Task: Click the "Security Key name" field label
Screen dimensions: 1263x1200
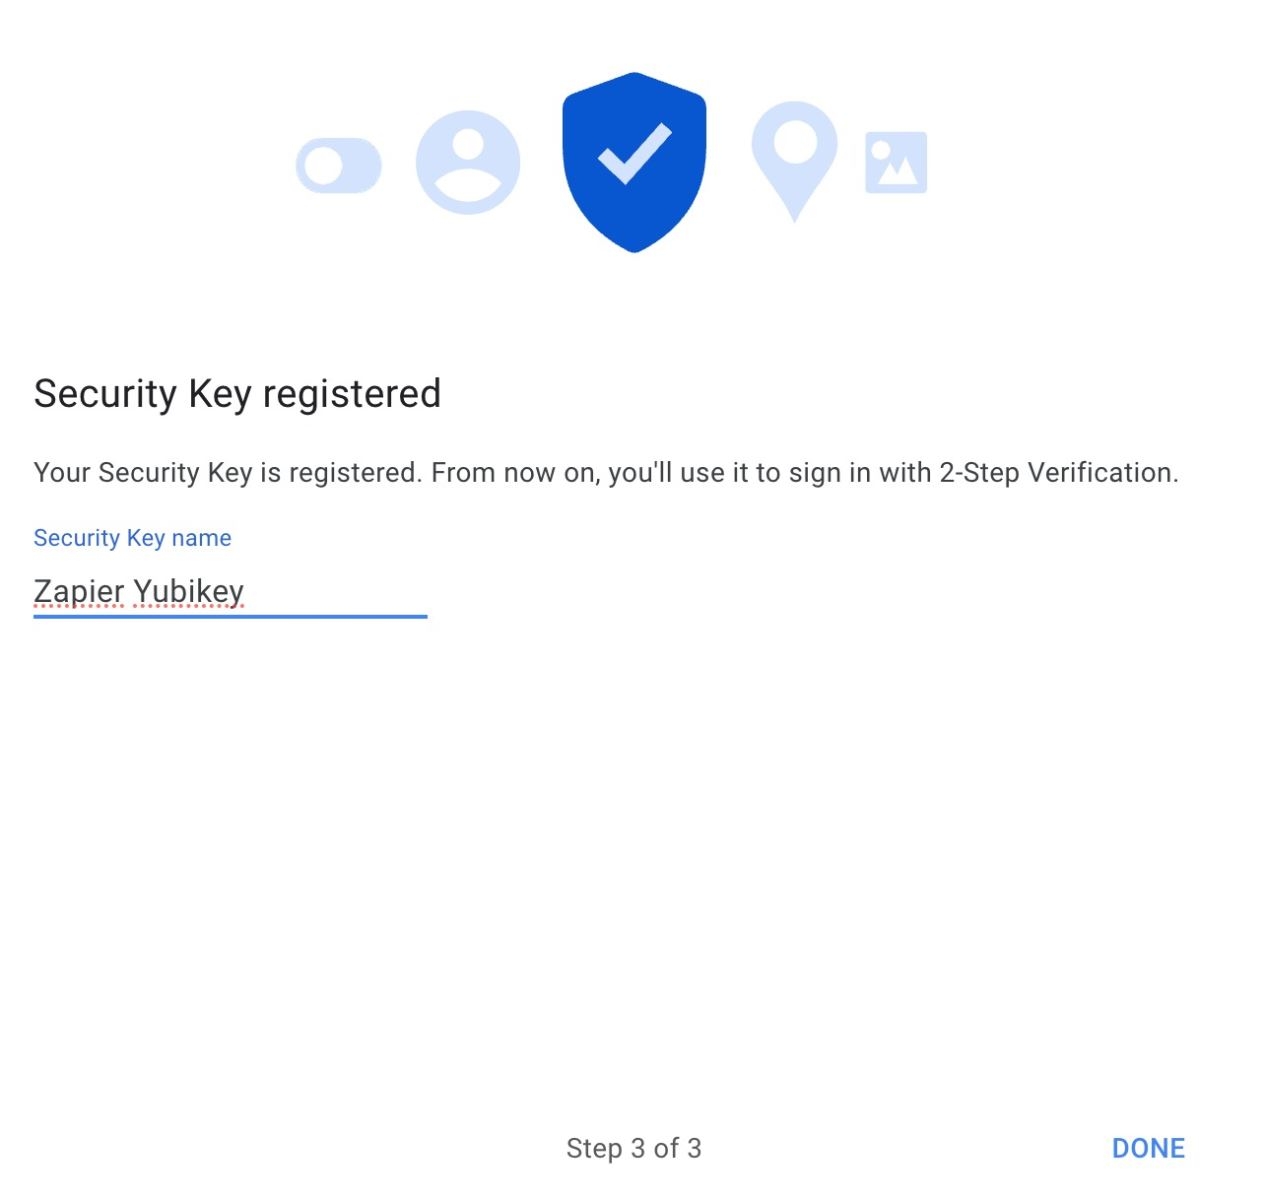Action: pyautogui.click(x=132, y=538)
